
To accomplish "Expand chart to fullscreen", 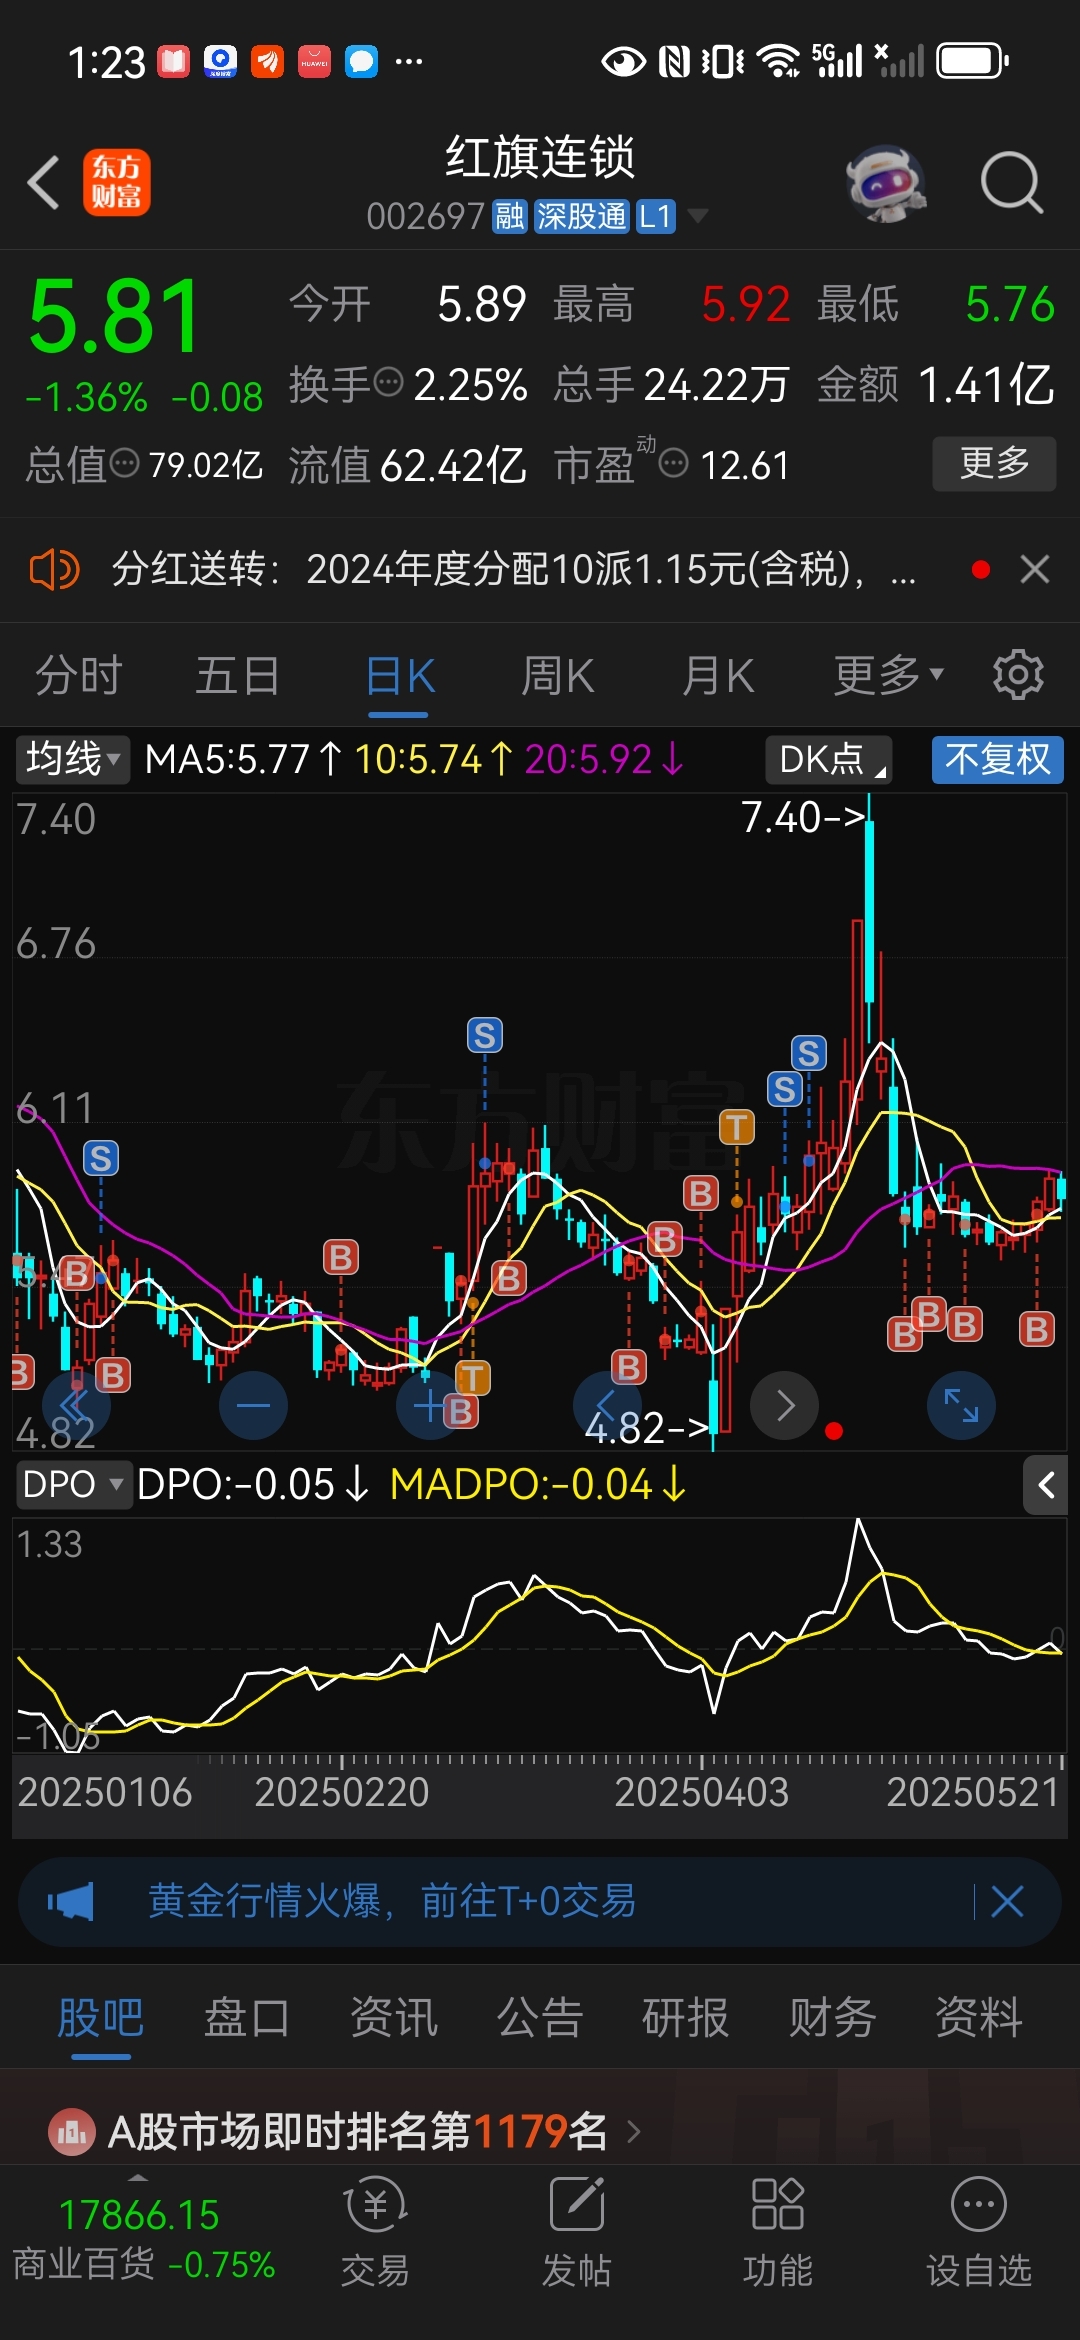I will click(x=961, y=1405).
